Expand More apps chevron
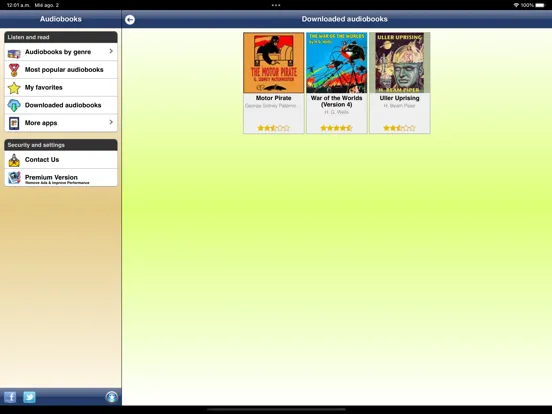Viewport: 552px width, 414px height. point(111,122)
